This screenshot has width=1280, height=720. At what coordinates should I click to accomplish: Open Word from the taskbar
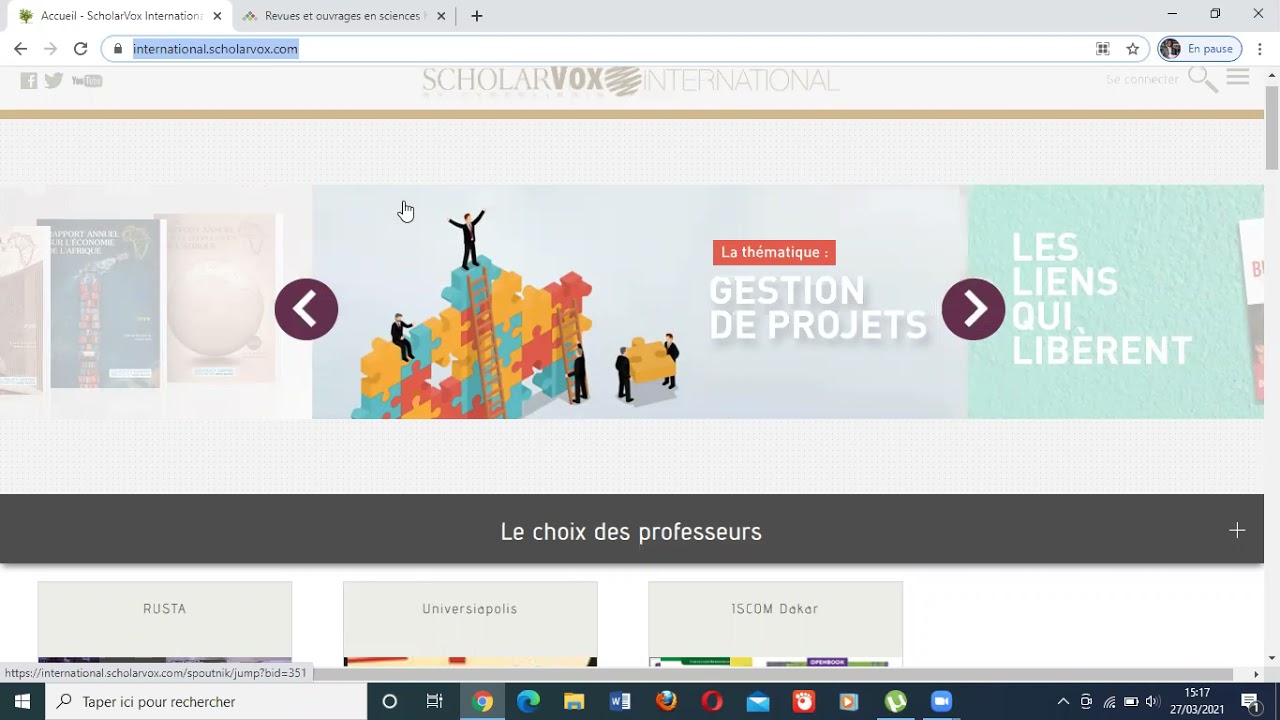(620, 702)
